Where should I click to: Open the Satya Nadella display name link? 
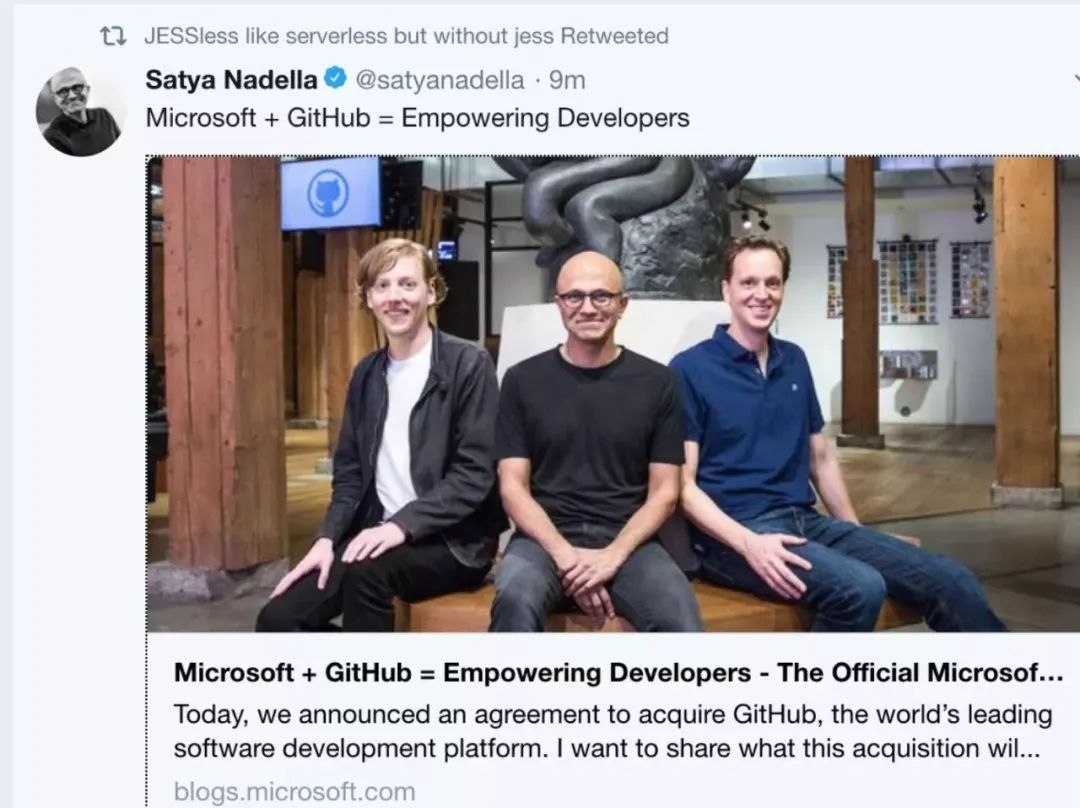231,80
